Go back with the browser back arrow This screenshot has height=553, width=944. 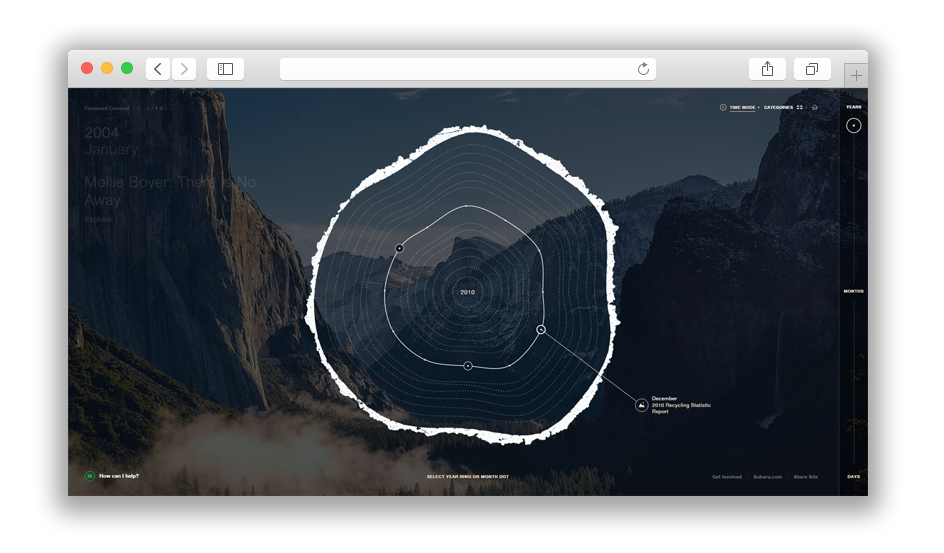[x=158, y=69]
